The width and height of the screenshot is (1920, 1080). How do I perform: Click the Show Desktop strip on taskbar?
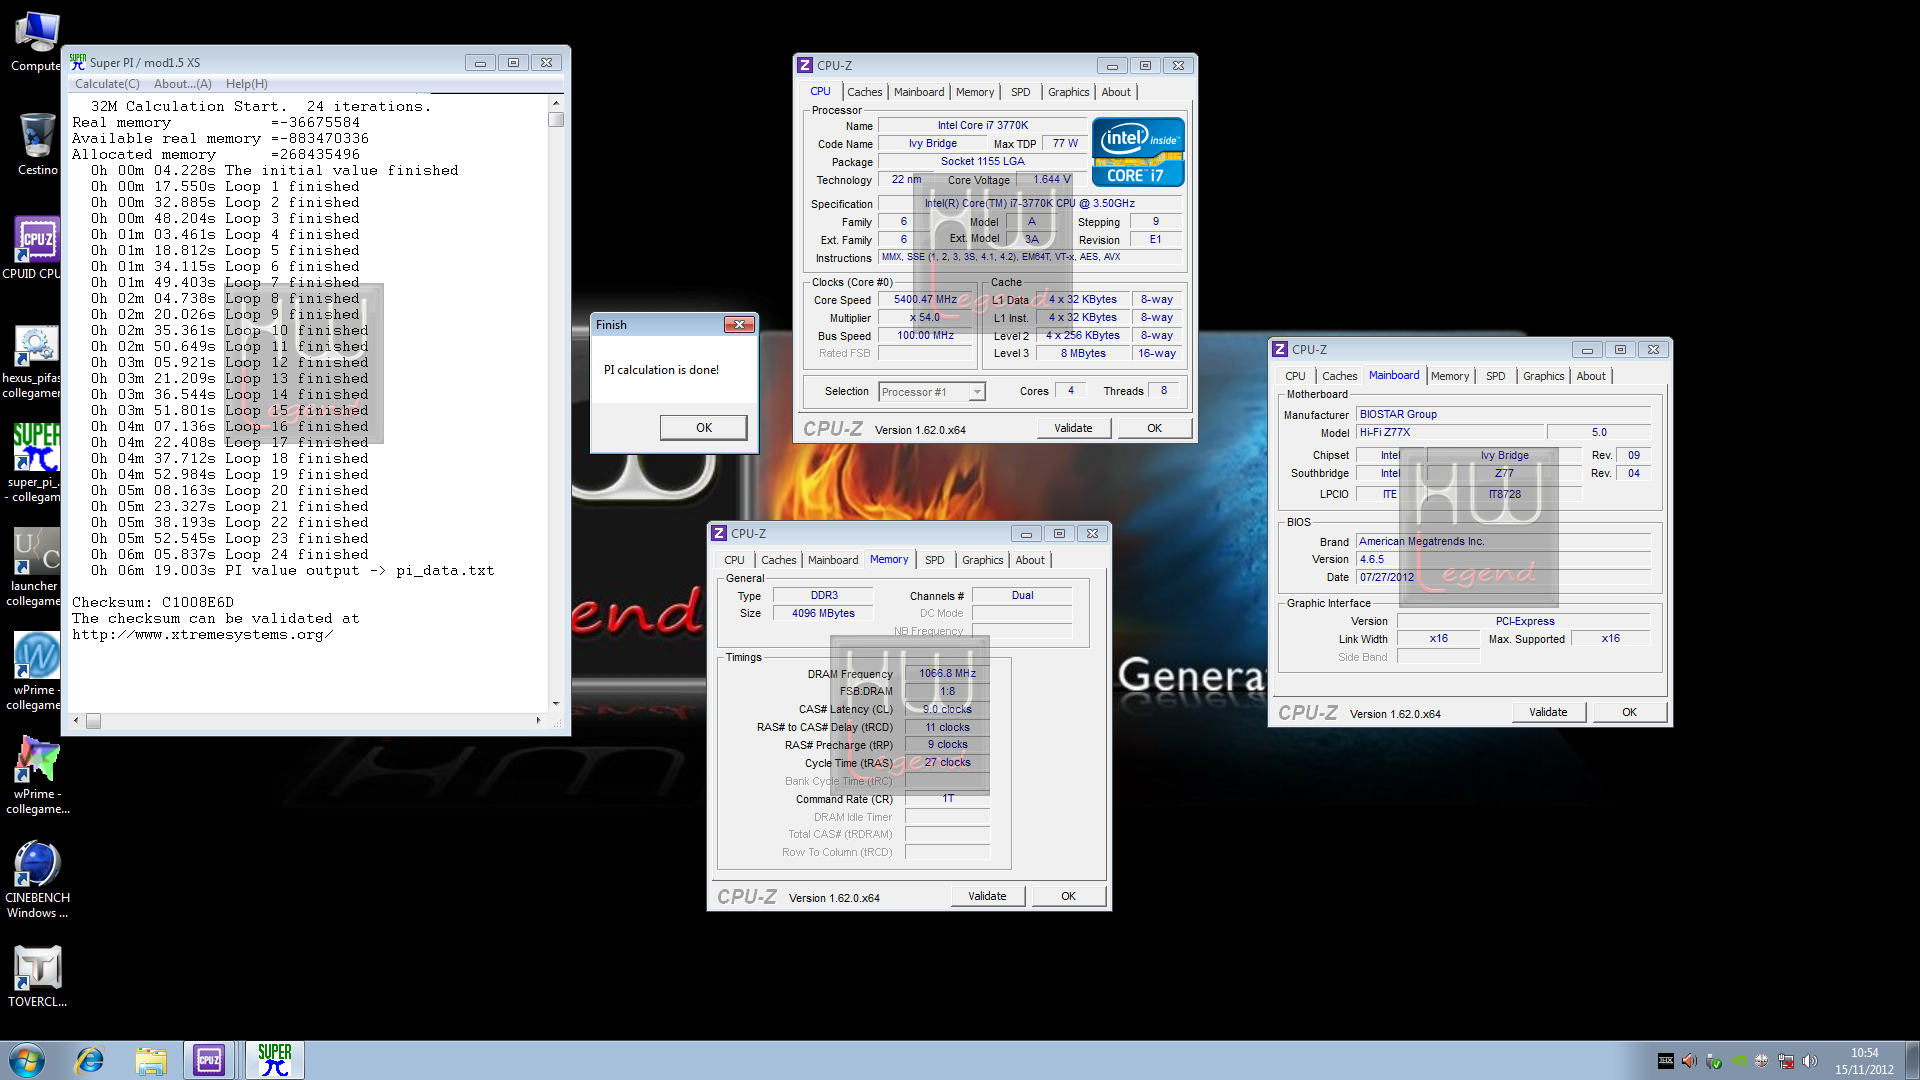pyautogui.click(x=1912, y=1060)
